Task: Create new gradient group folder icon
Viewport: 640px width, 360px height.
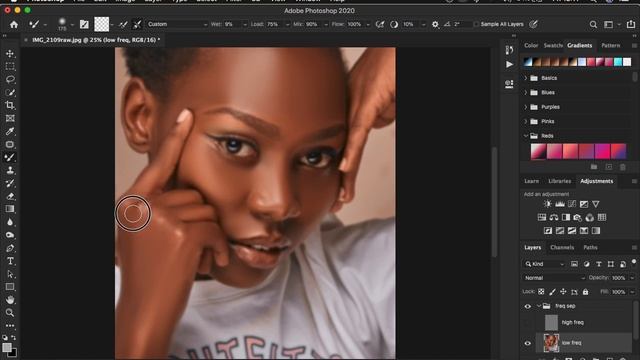Action: pos(594,167)
